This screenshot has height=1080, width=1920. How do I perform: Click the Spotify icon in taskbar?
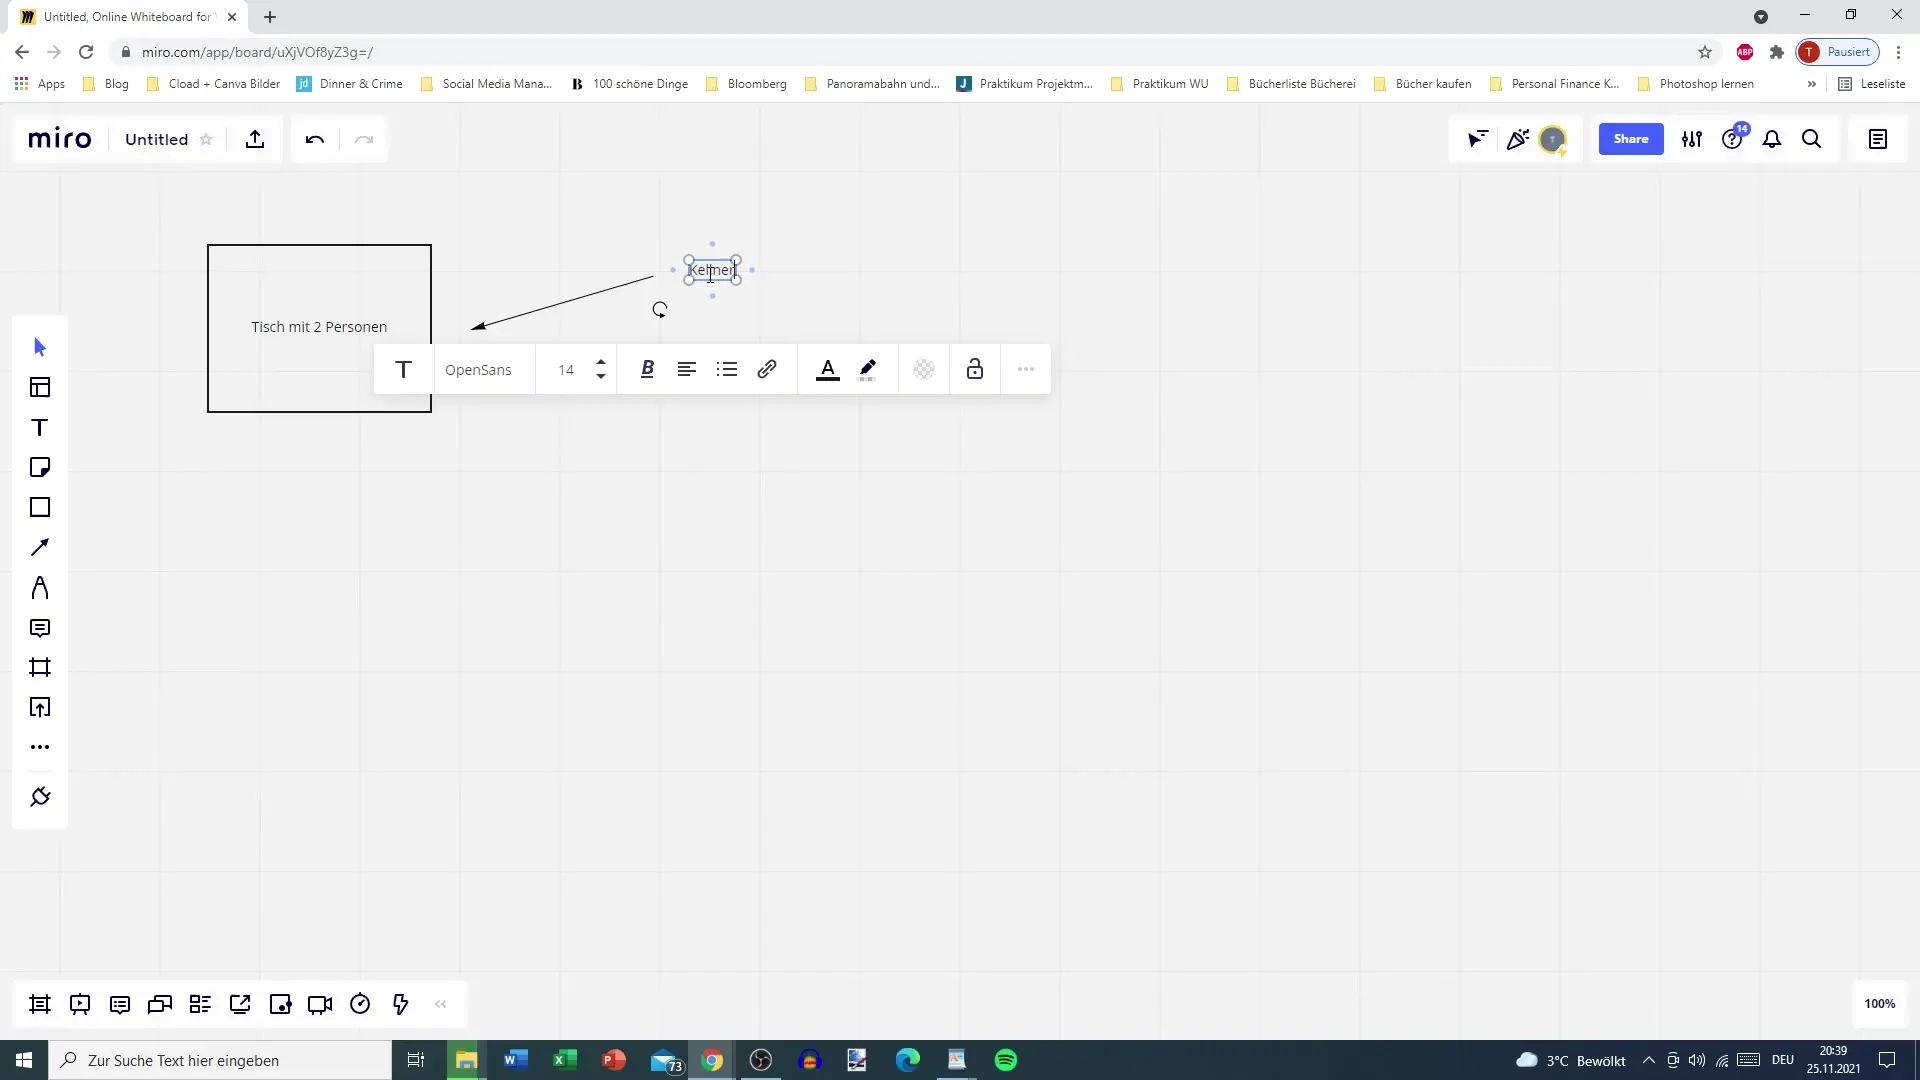click(x=1006, y=1059)
